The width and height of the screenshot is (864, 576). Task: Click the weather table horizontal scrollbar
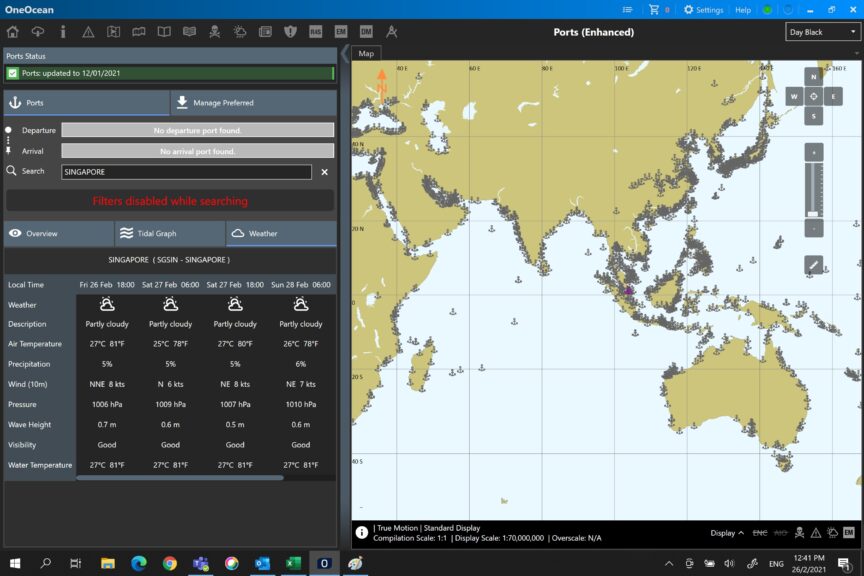(x=180, y=478)
